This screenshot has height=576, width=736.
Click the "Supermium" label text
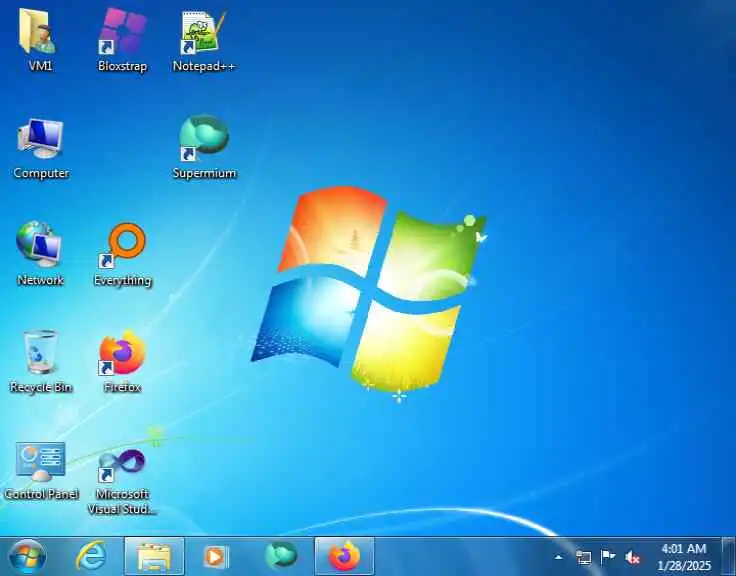click(204, 173)
